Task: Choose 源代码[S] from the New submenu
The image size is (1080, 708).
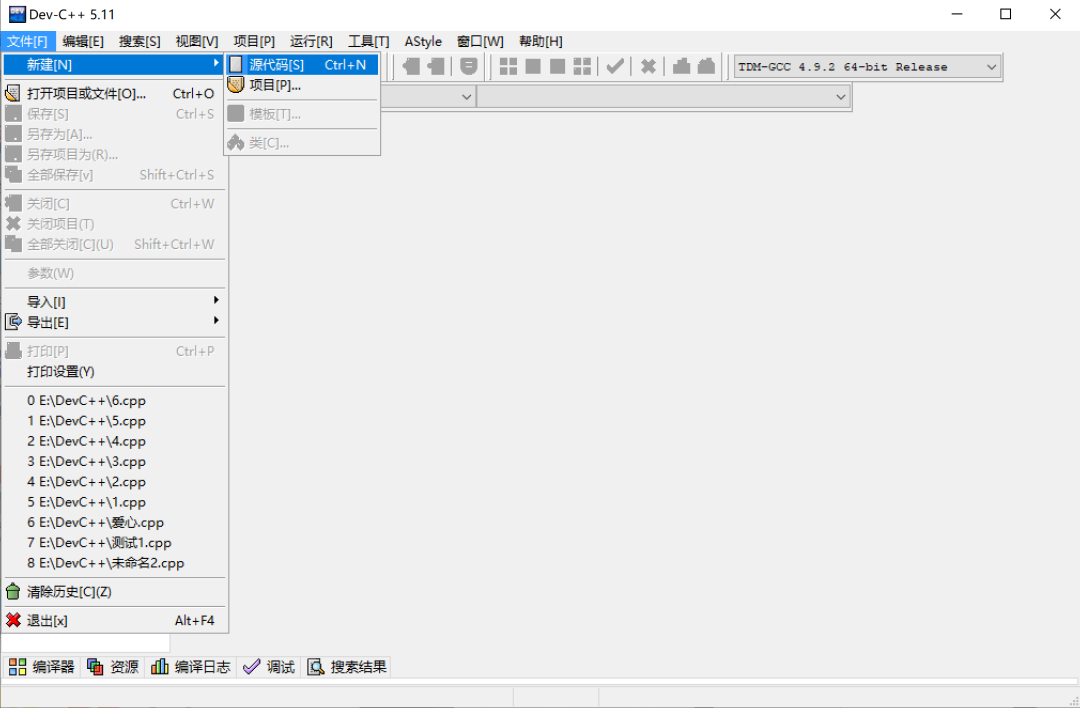Action: point(302,65)
